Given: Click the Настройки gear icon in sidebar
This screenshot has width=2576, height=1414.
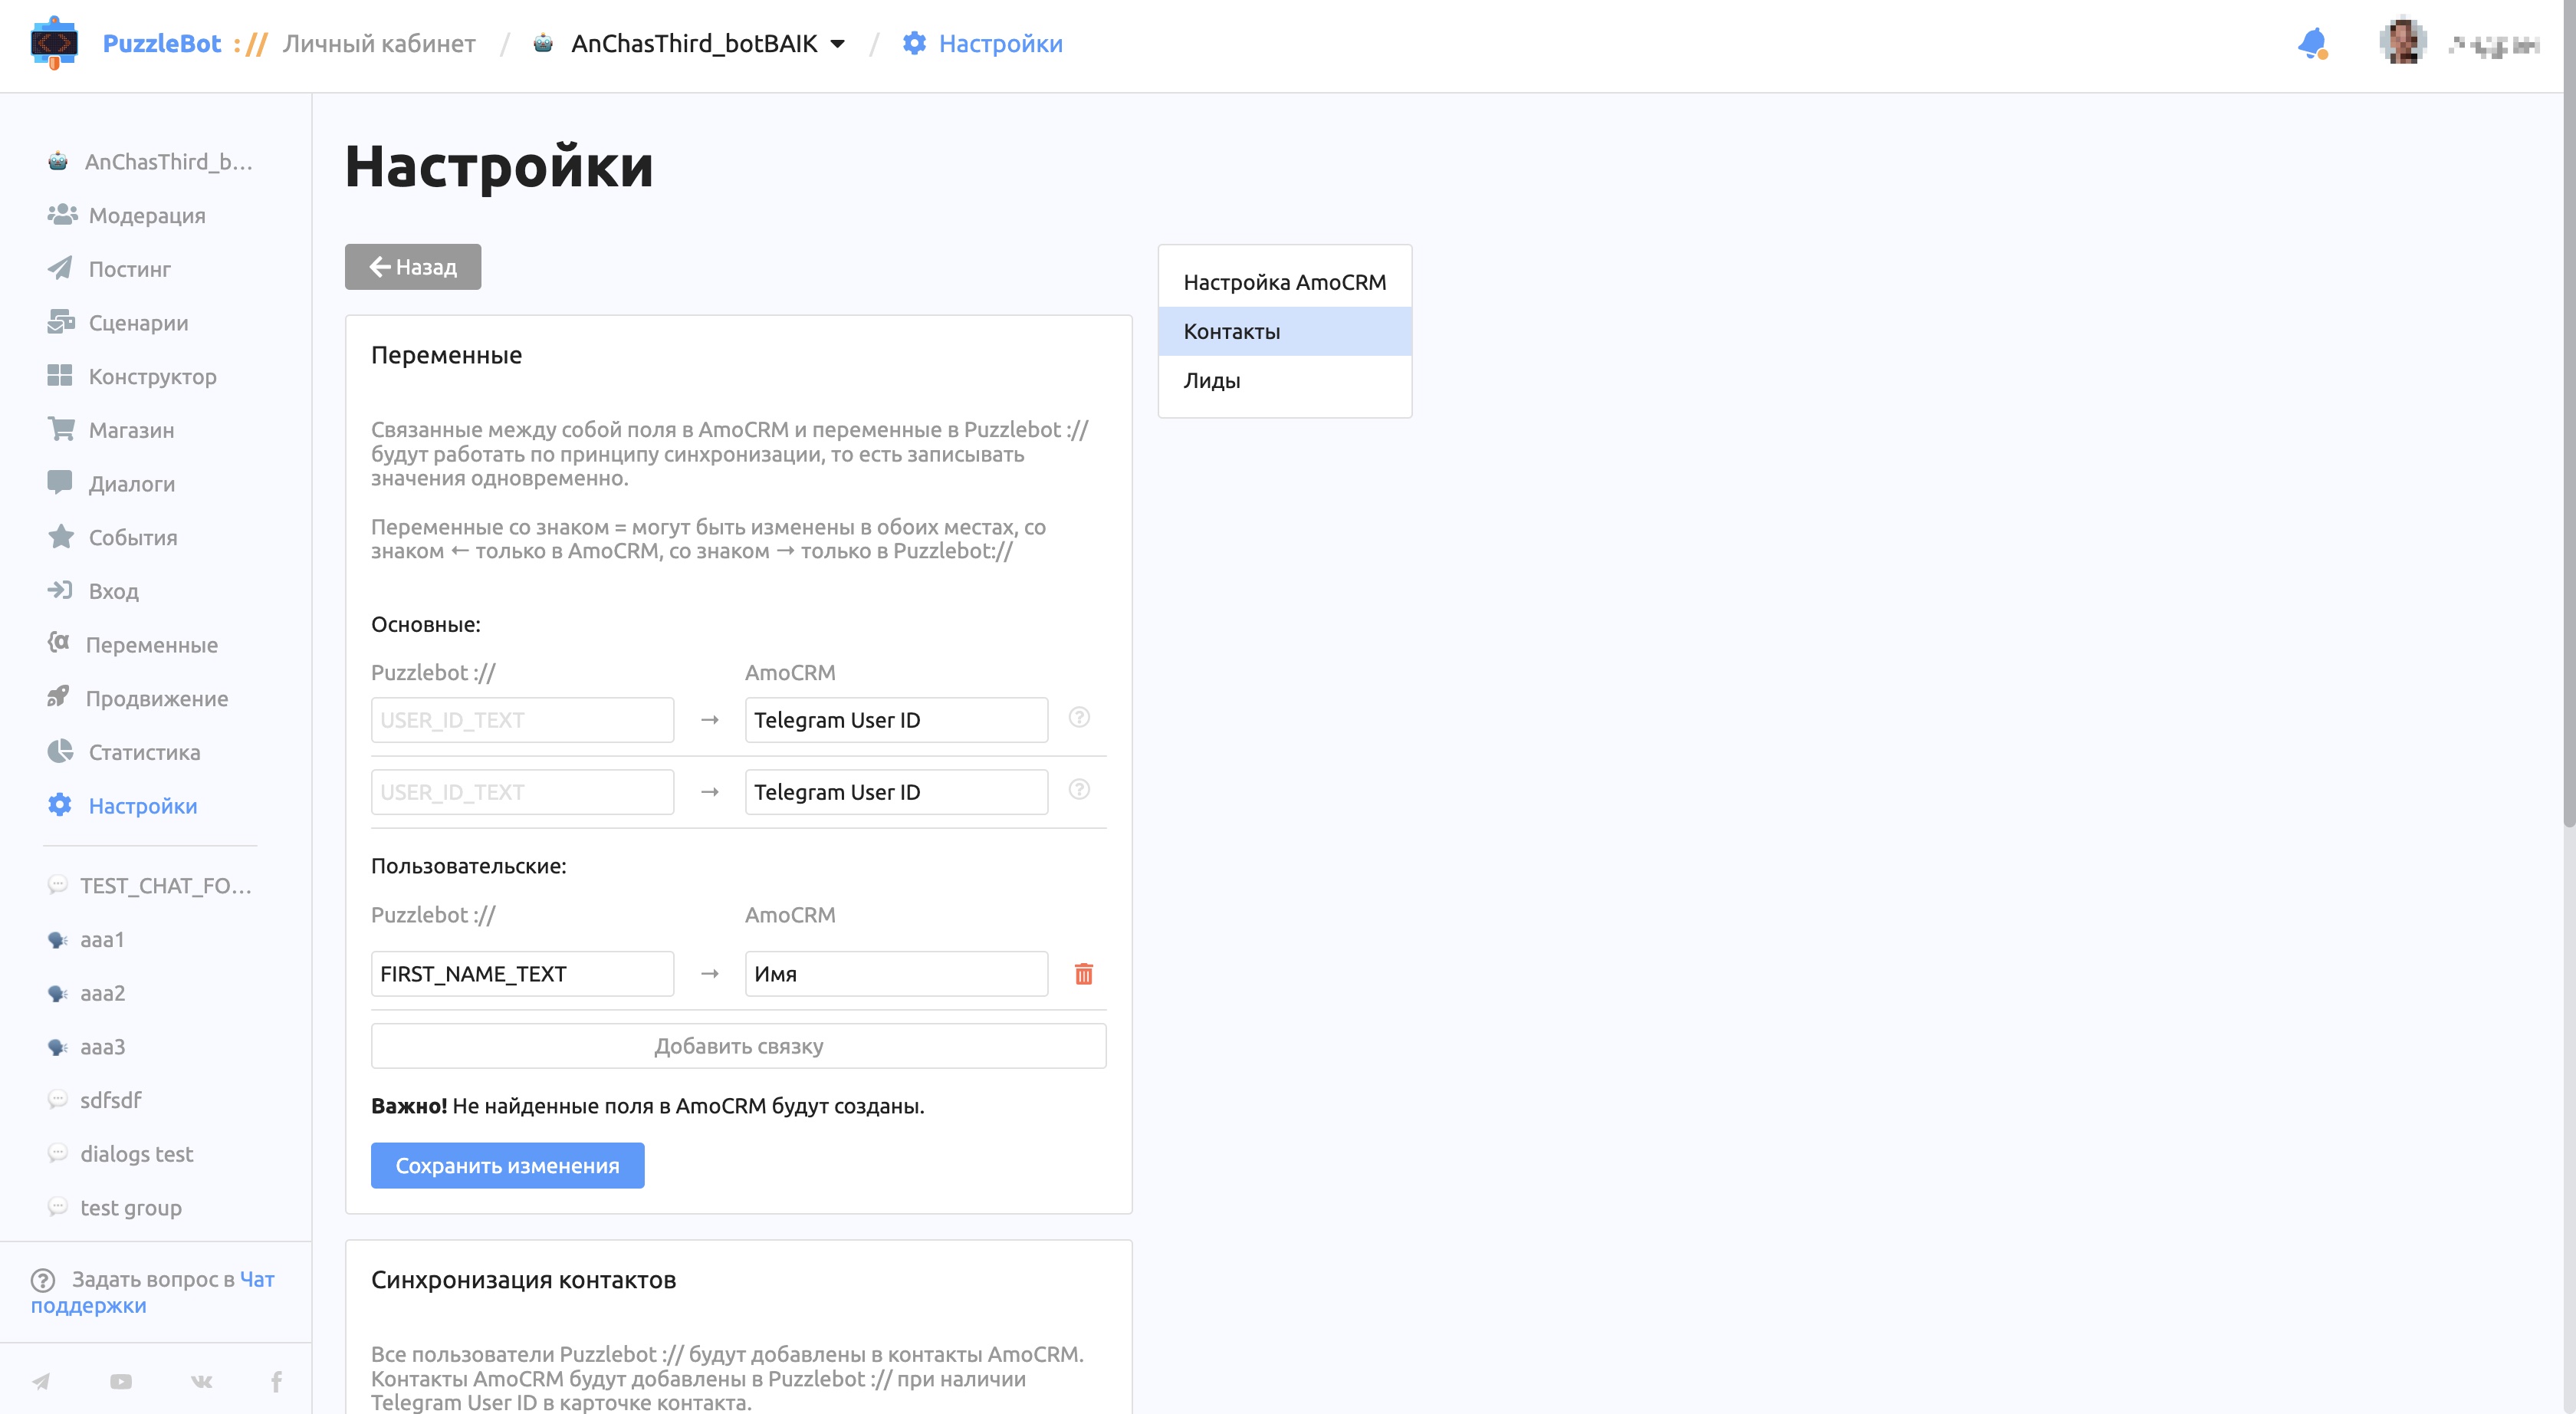Looking at the screenshot, I should [x=60, y=805].
